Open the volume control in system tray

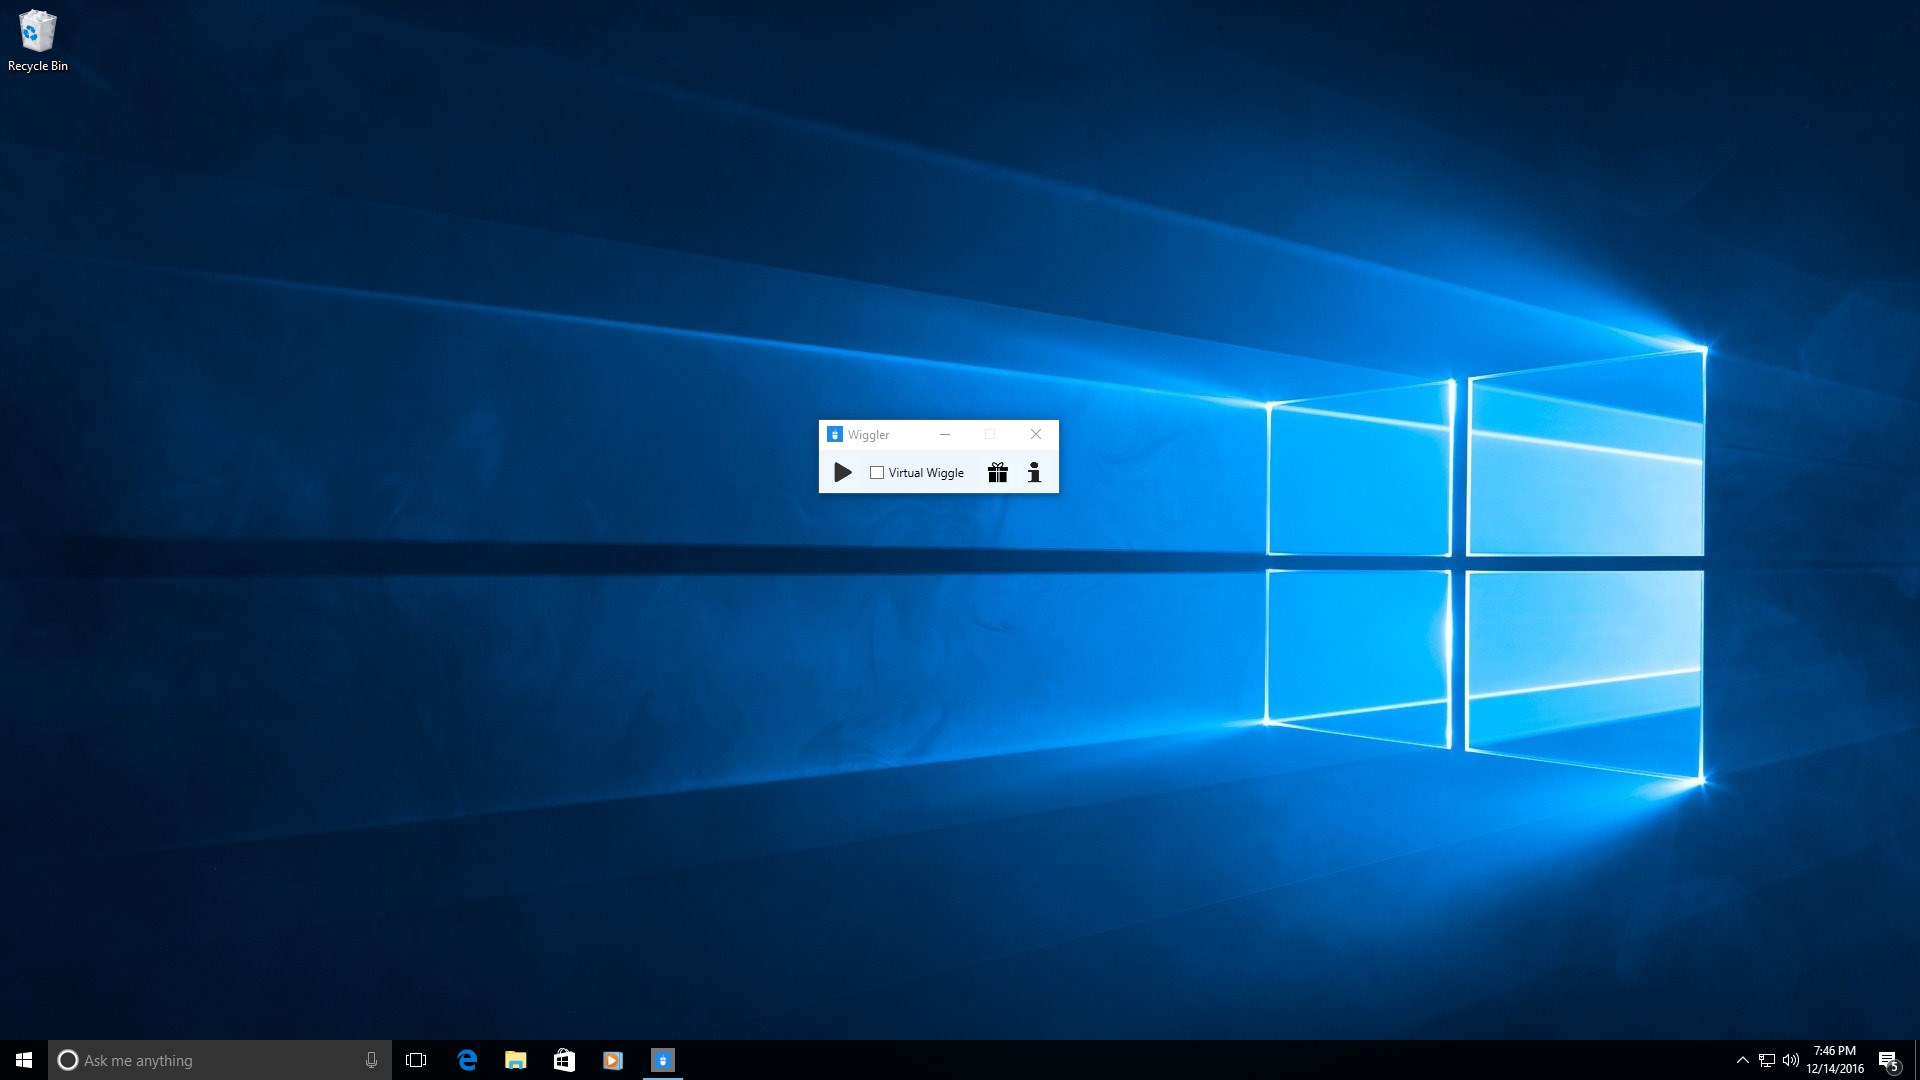[x=1791, y=1060]
